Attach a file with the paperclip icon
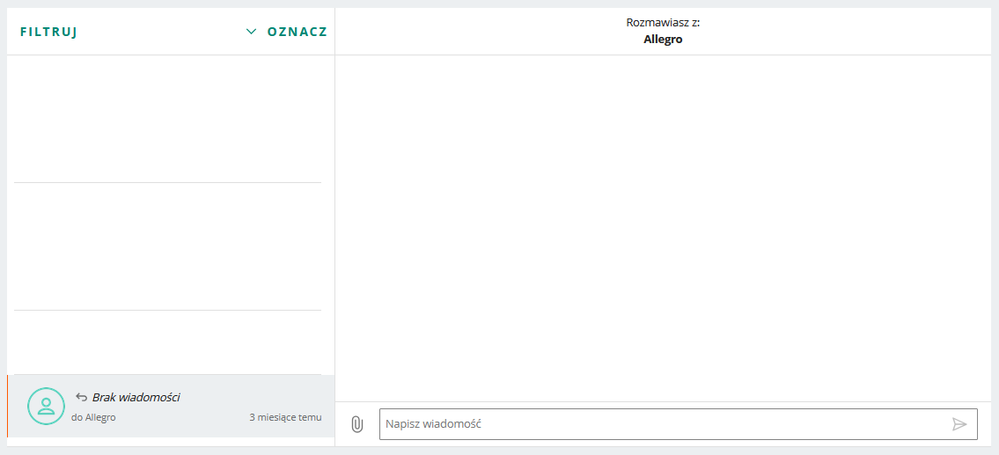The image size is (999, 455). 357,424
